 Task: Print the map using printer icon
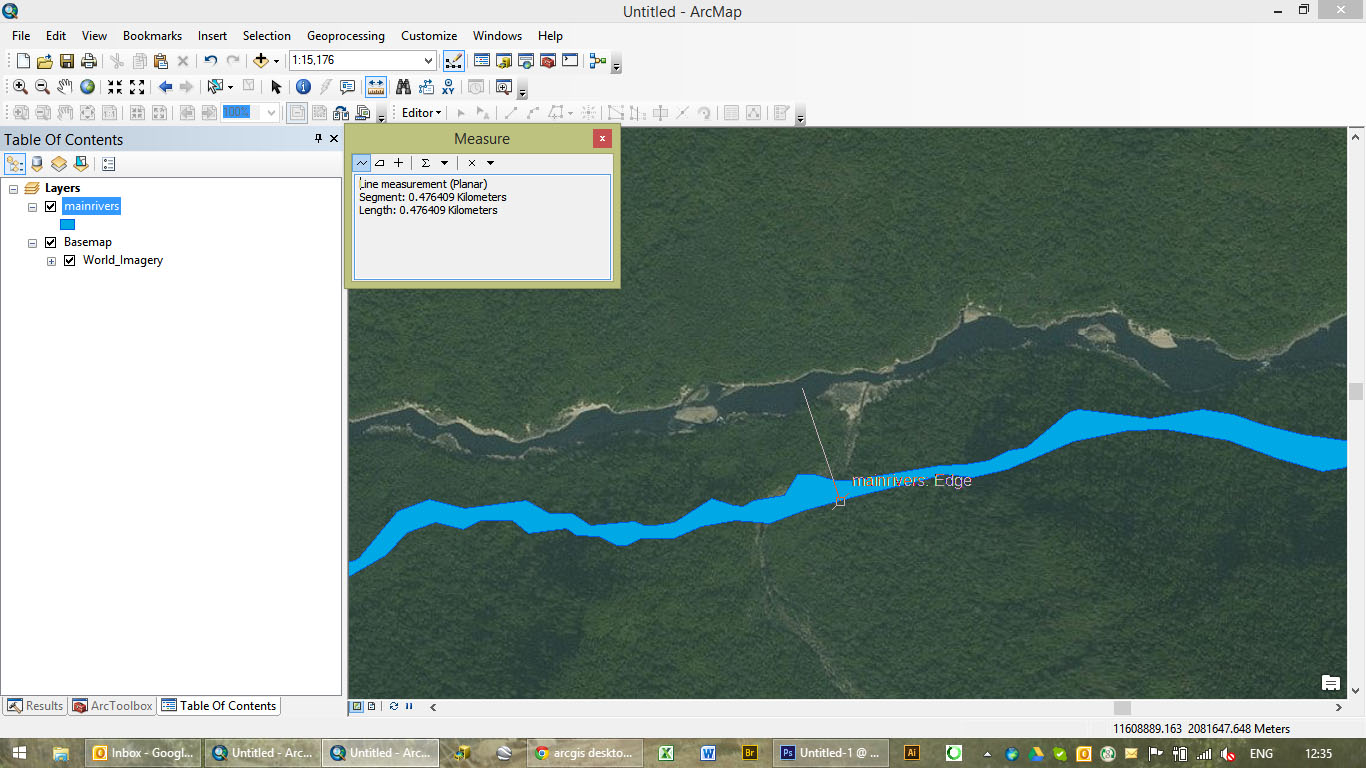coord(89,61)
